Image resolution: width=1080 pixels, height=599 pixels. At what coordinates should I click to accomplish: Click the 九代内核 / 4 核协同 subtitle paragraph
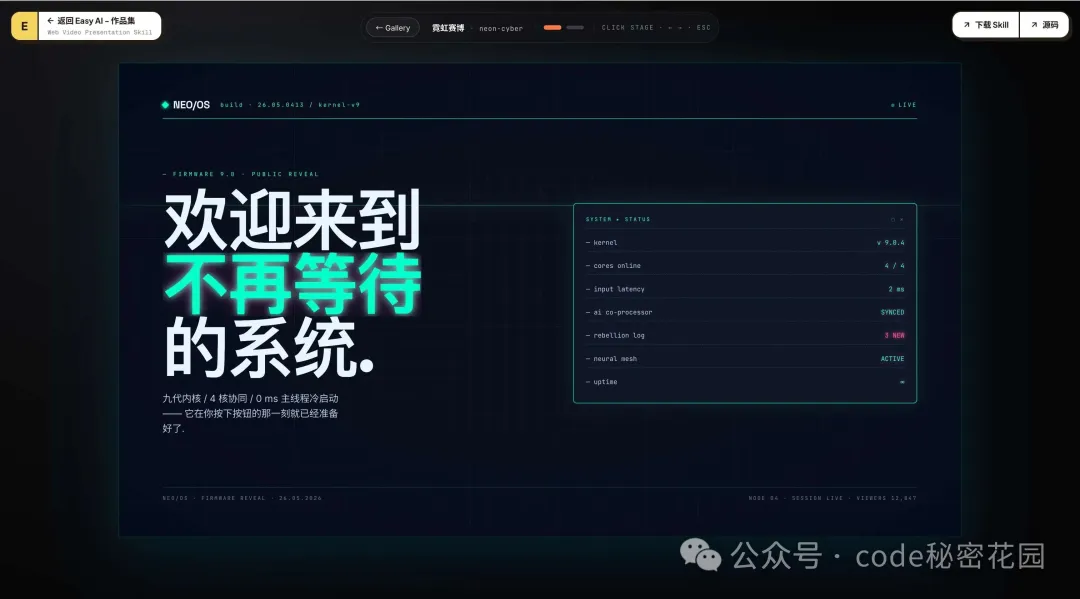(x=251, y=413)
